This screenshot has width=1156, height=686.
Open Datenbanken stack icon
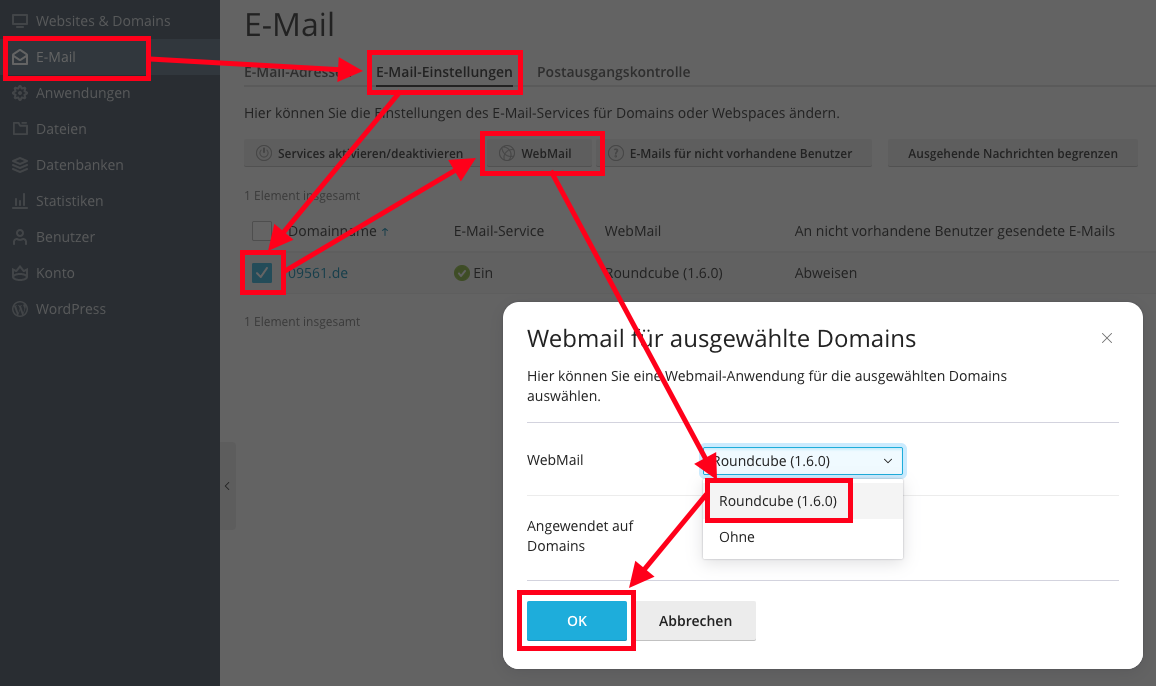pyautogui.click(x=20, y=165)
